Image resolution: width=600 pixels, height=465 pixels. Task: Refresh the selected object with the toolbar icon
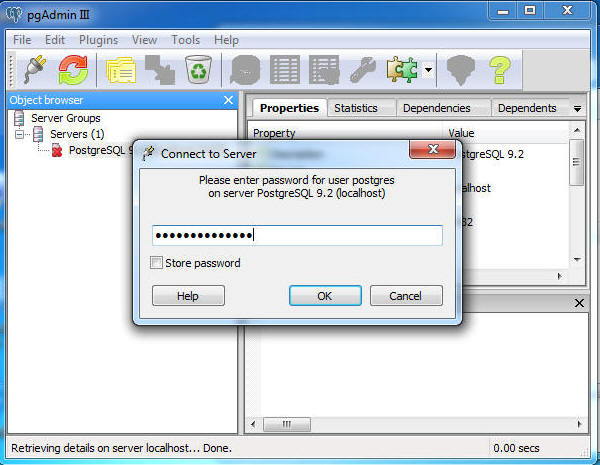(x=73, y=70)
